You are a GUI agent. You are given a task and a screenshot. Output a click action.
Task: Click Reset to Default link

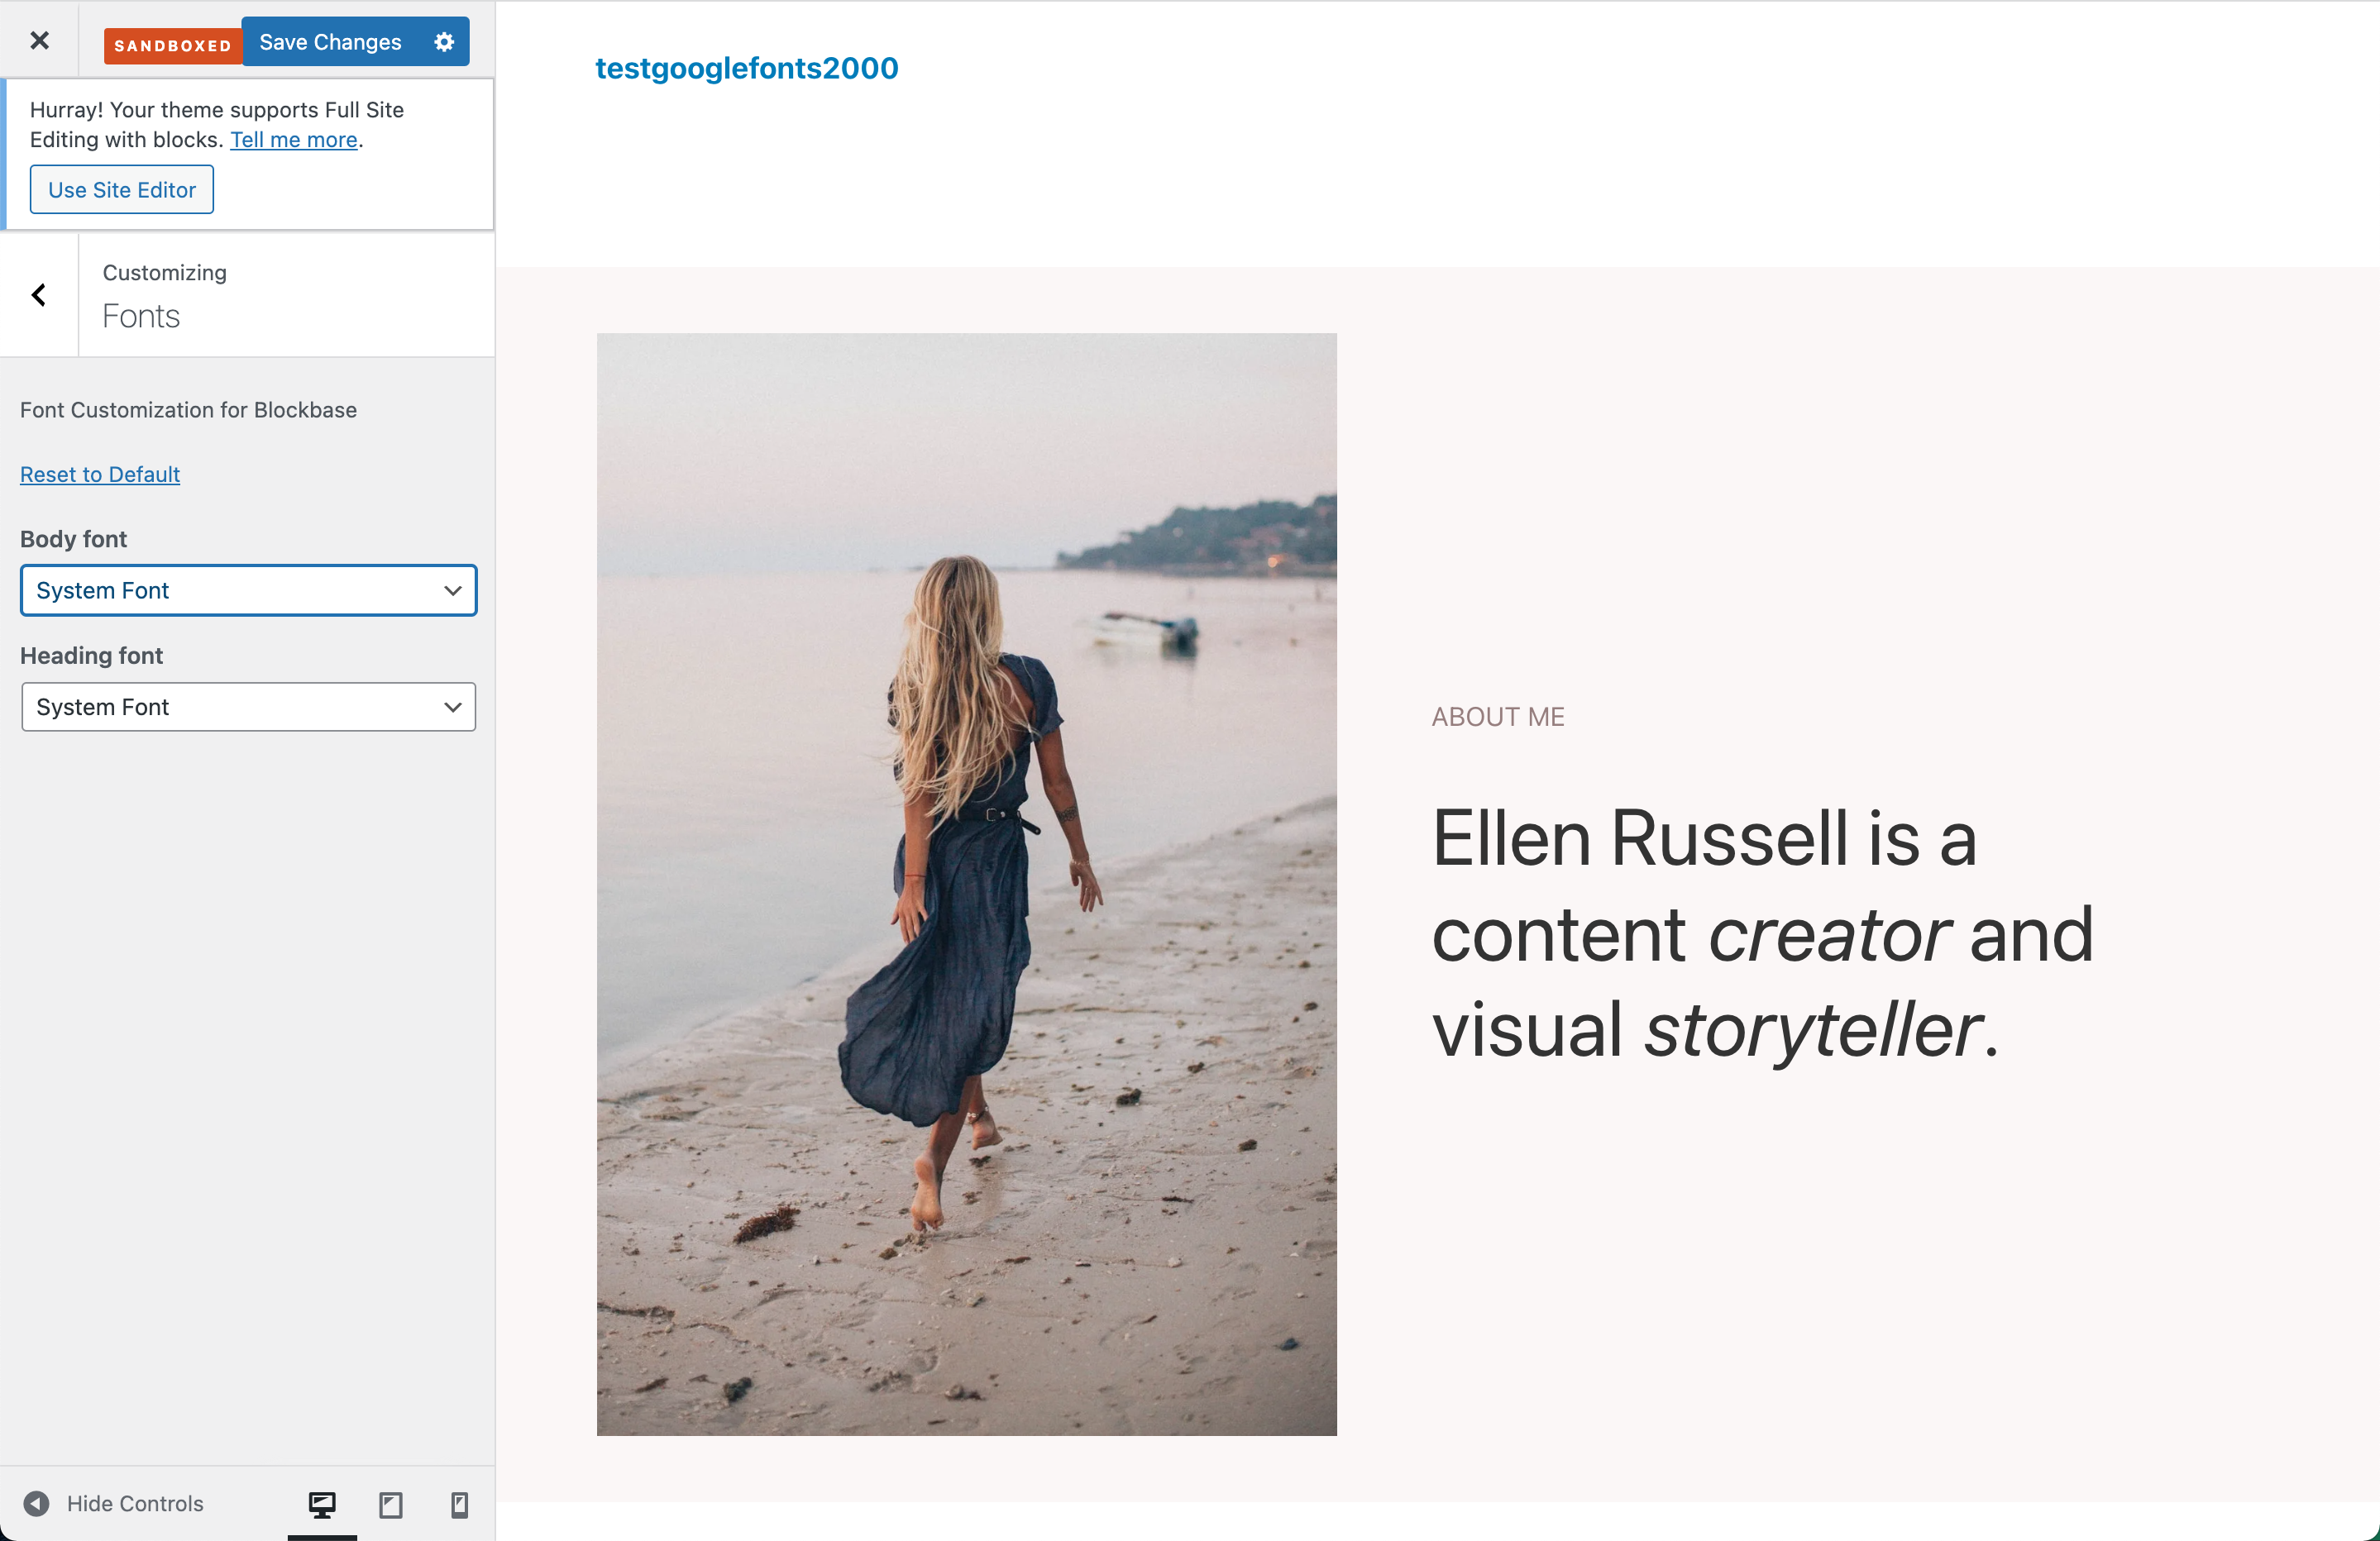click(x=100, y=474)
